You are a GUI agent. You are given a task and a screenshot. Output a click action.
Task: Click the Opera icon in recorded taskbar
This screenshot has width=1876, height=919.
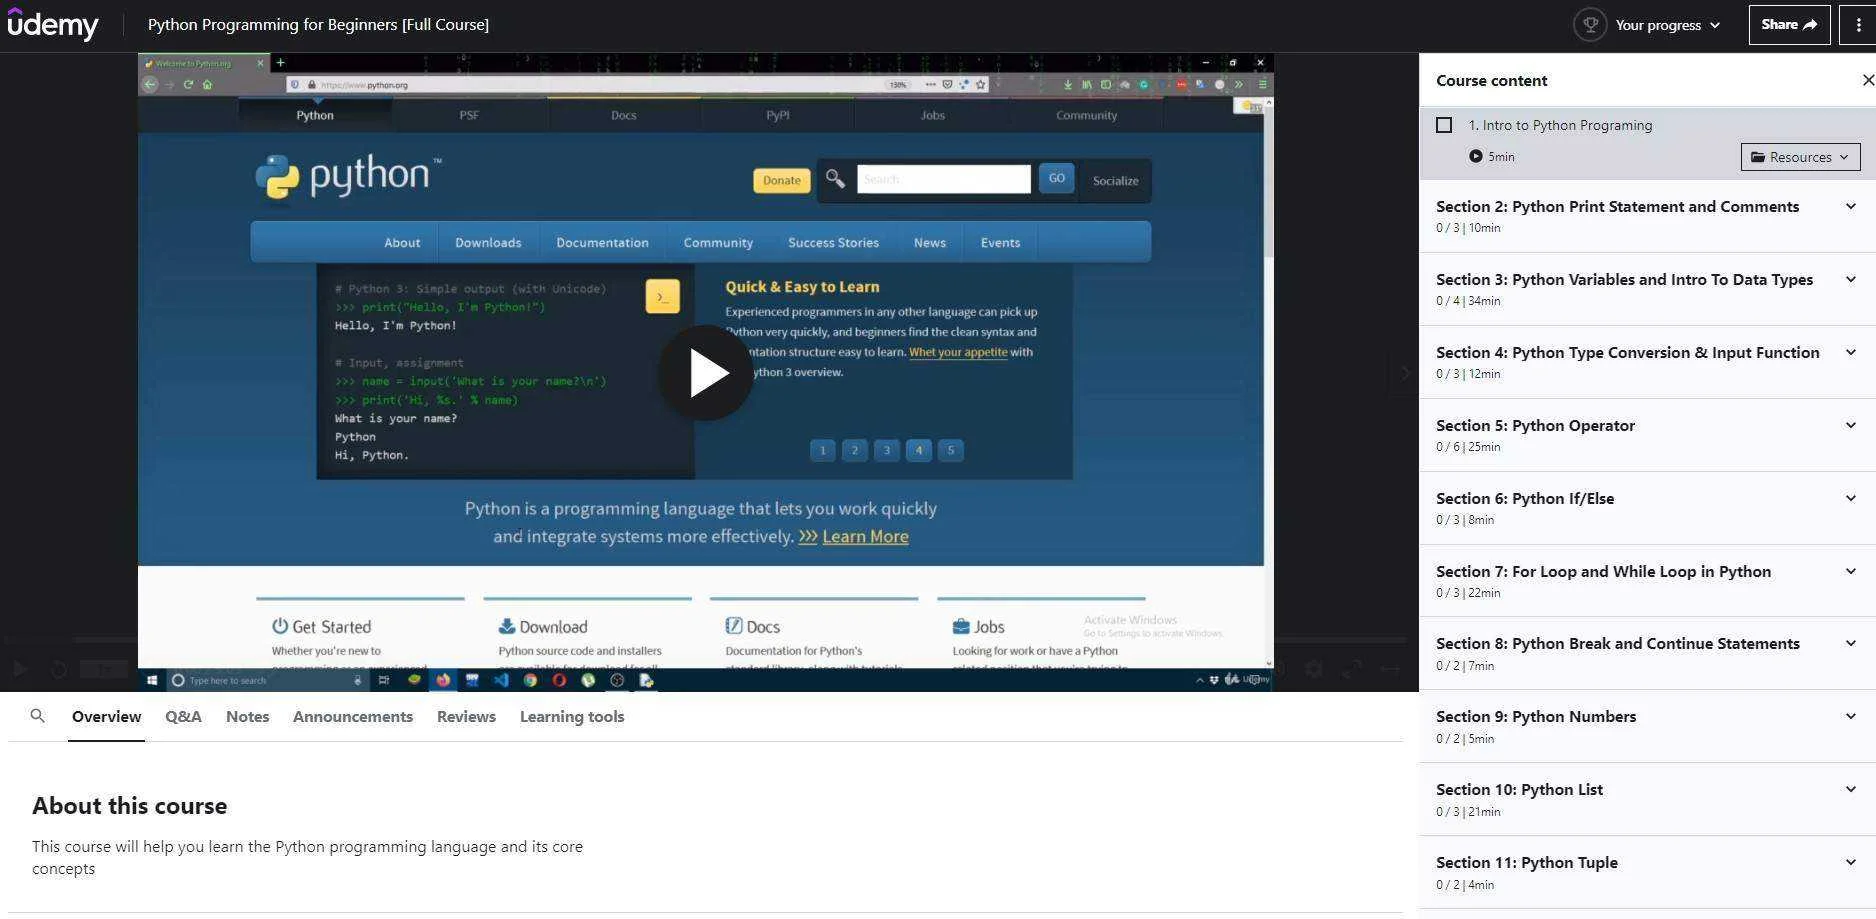pos(559,680)
